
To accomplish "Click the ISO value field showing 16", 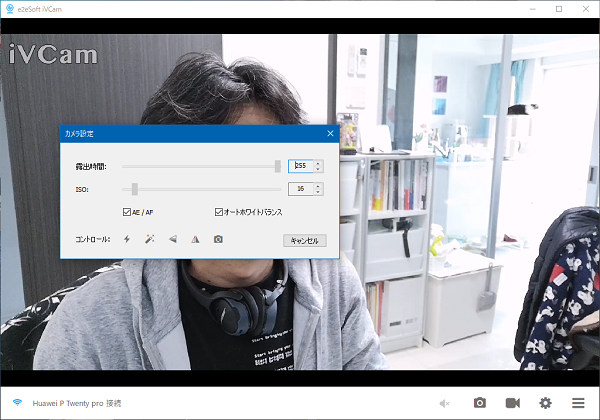I will (301, 189).
